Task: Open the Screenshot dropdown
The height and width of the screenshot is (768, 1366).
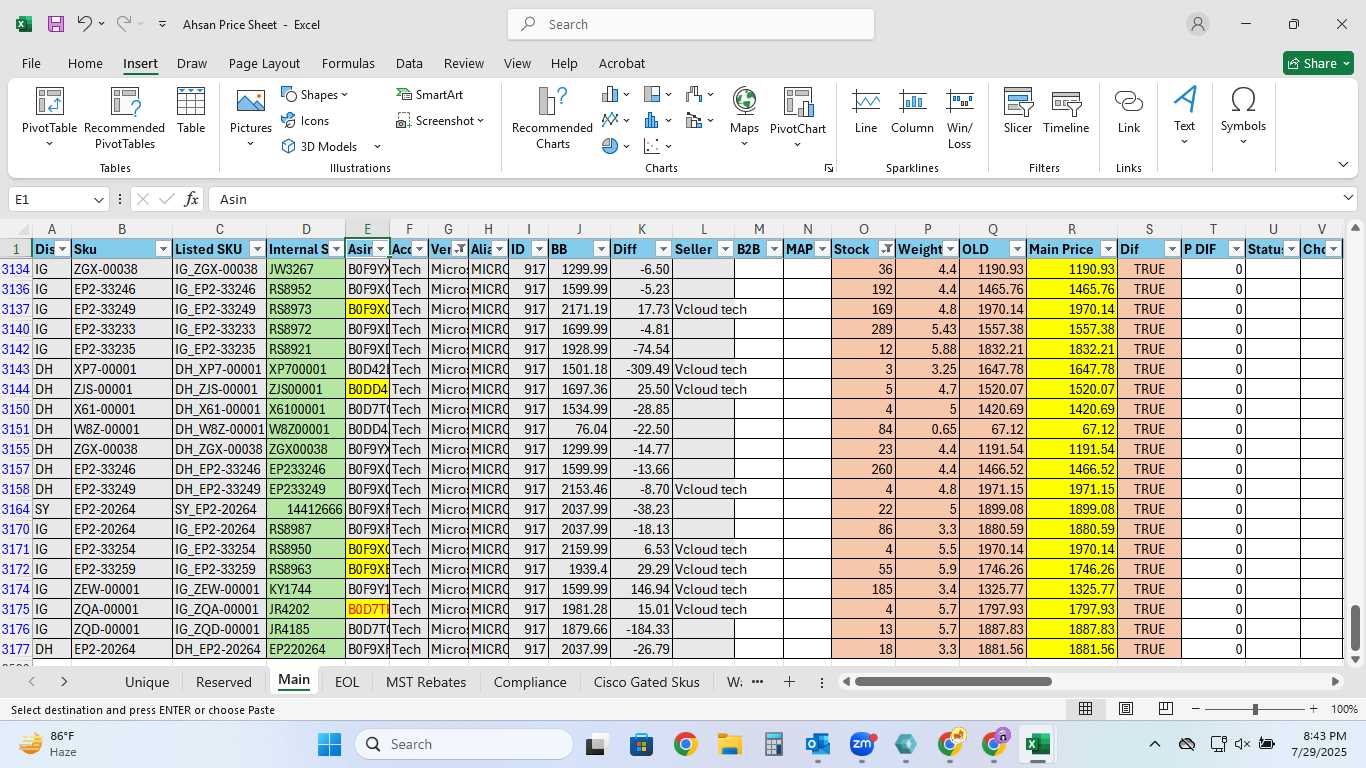Action: [440, 121]
